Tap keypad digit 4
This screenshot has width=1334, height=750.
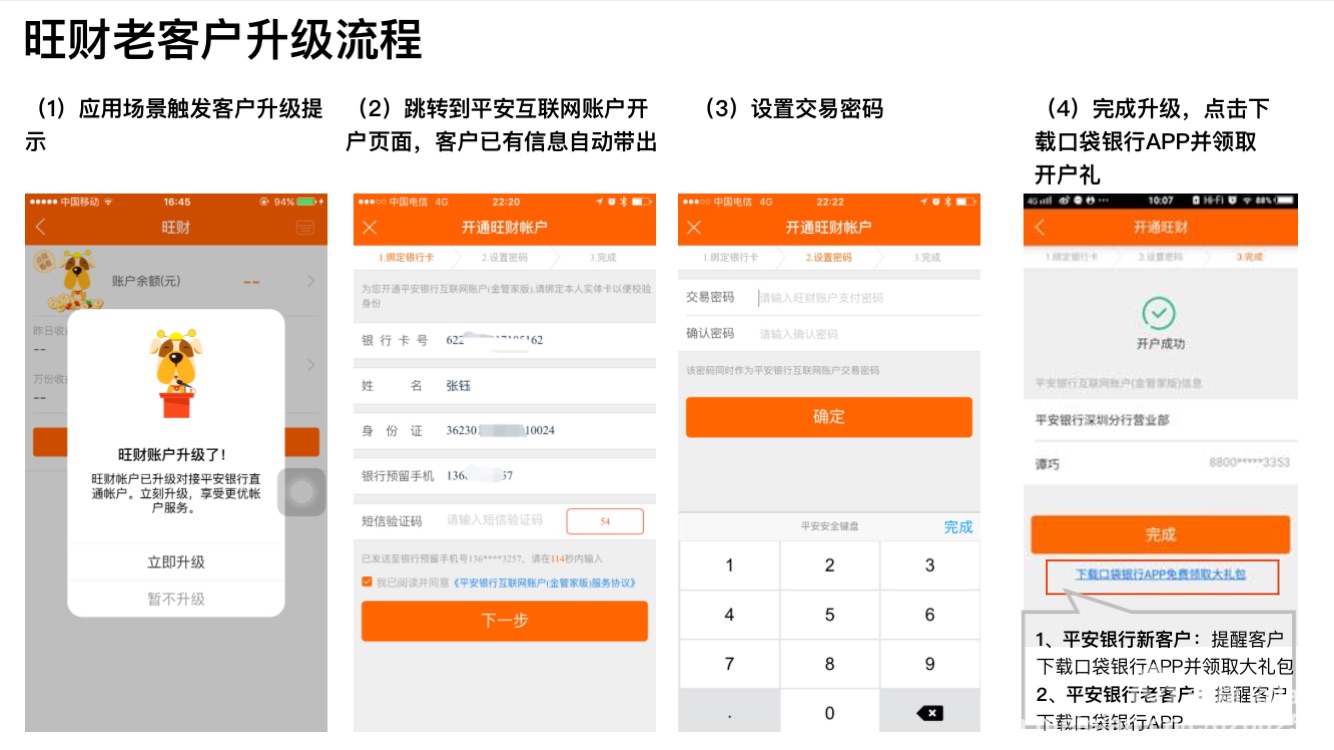click(x=729, y=615)
